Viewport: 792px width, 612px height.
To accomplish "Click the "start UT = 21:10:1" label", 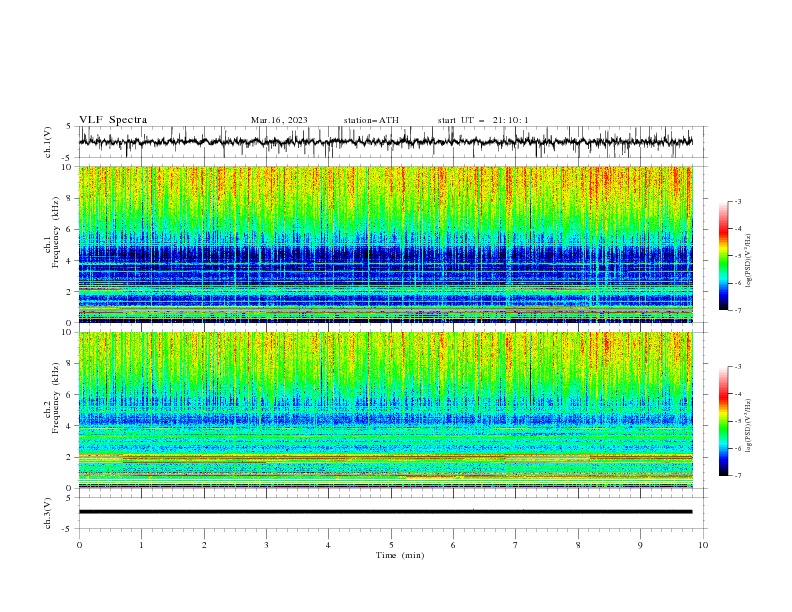I will pos(483,120).
